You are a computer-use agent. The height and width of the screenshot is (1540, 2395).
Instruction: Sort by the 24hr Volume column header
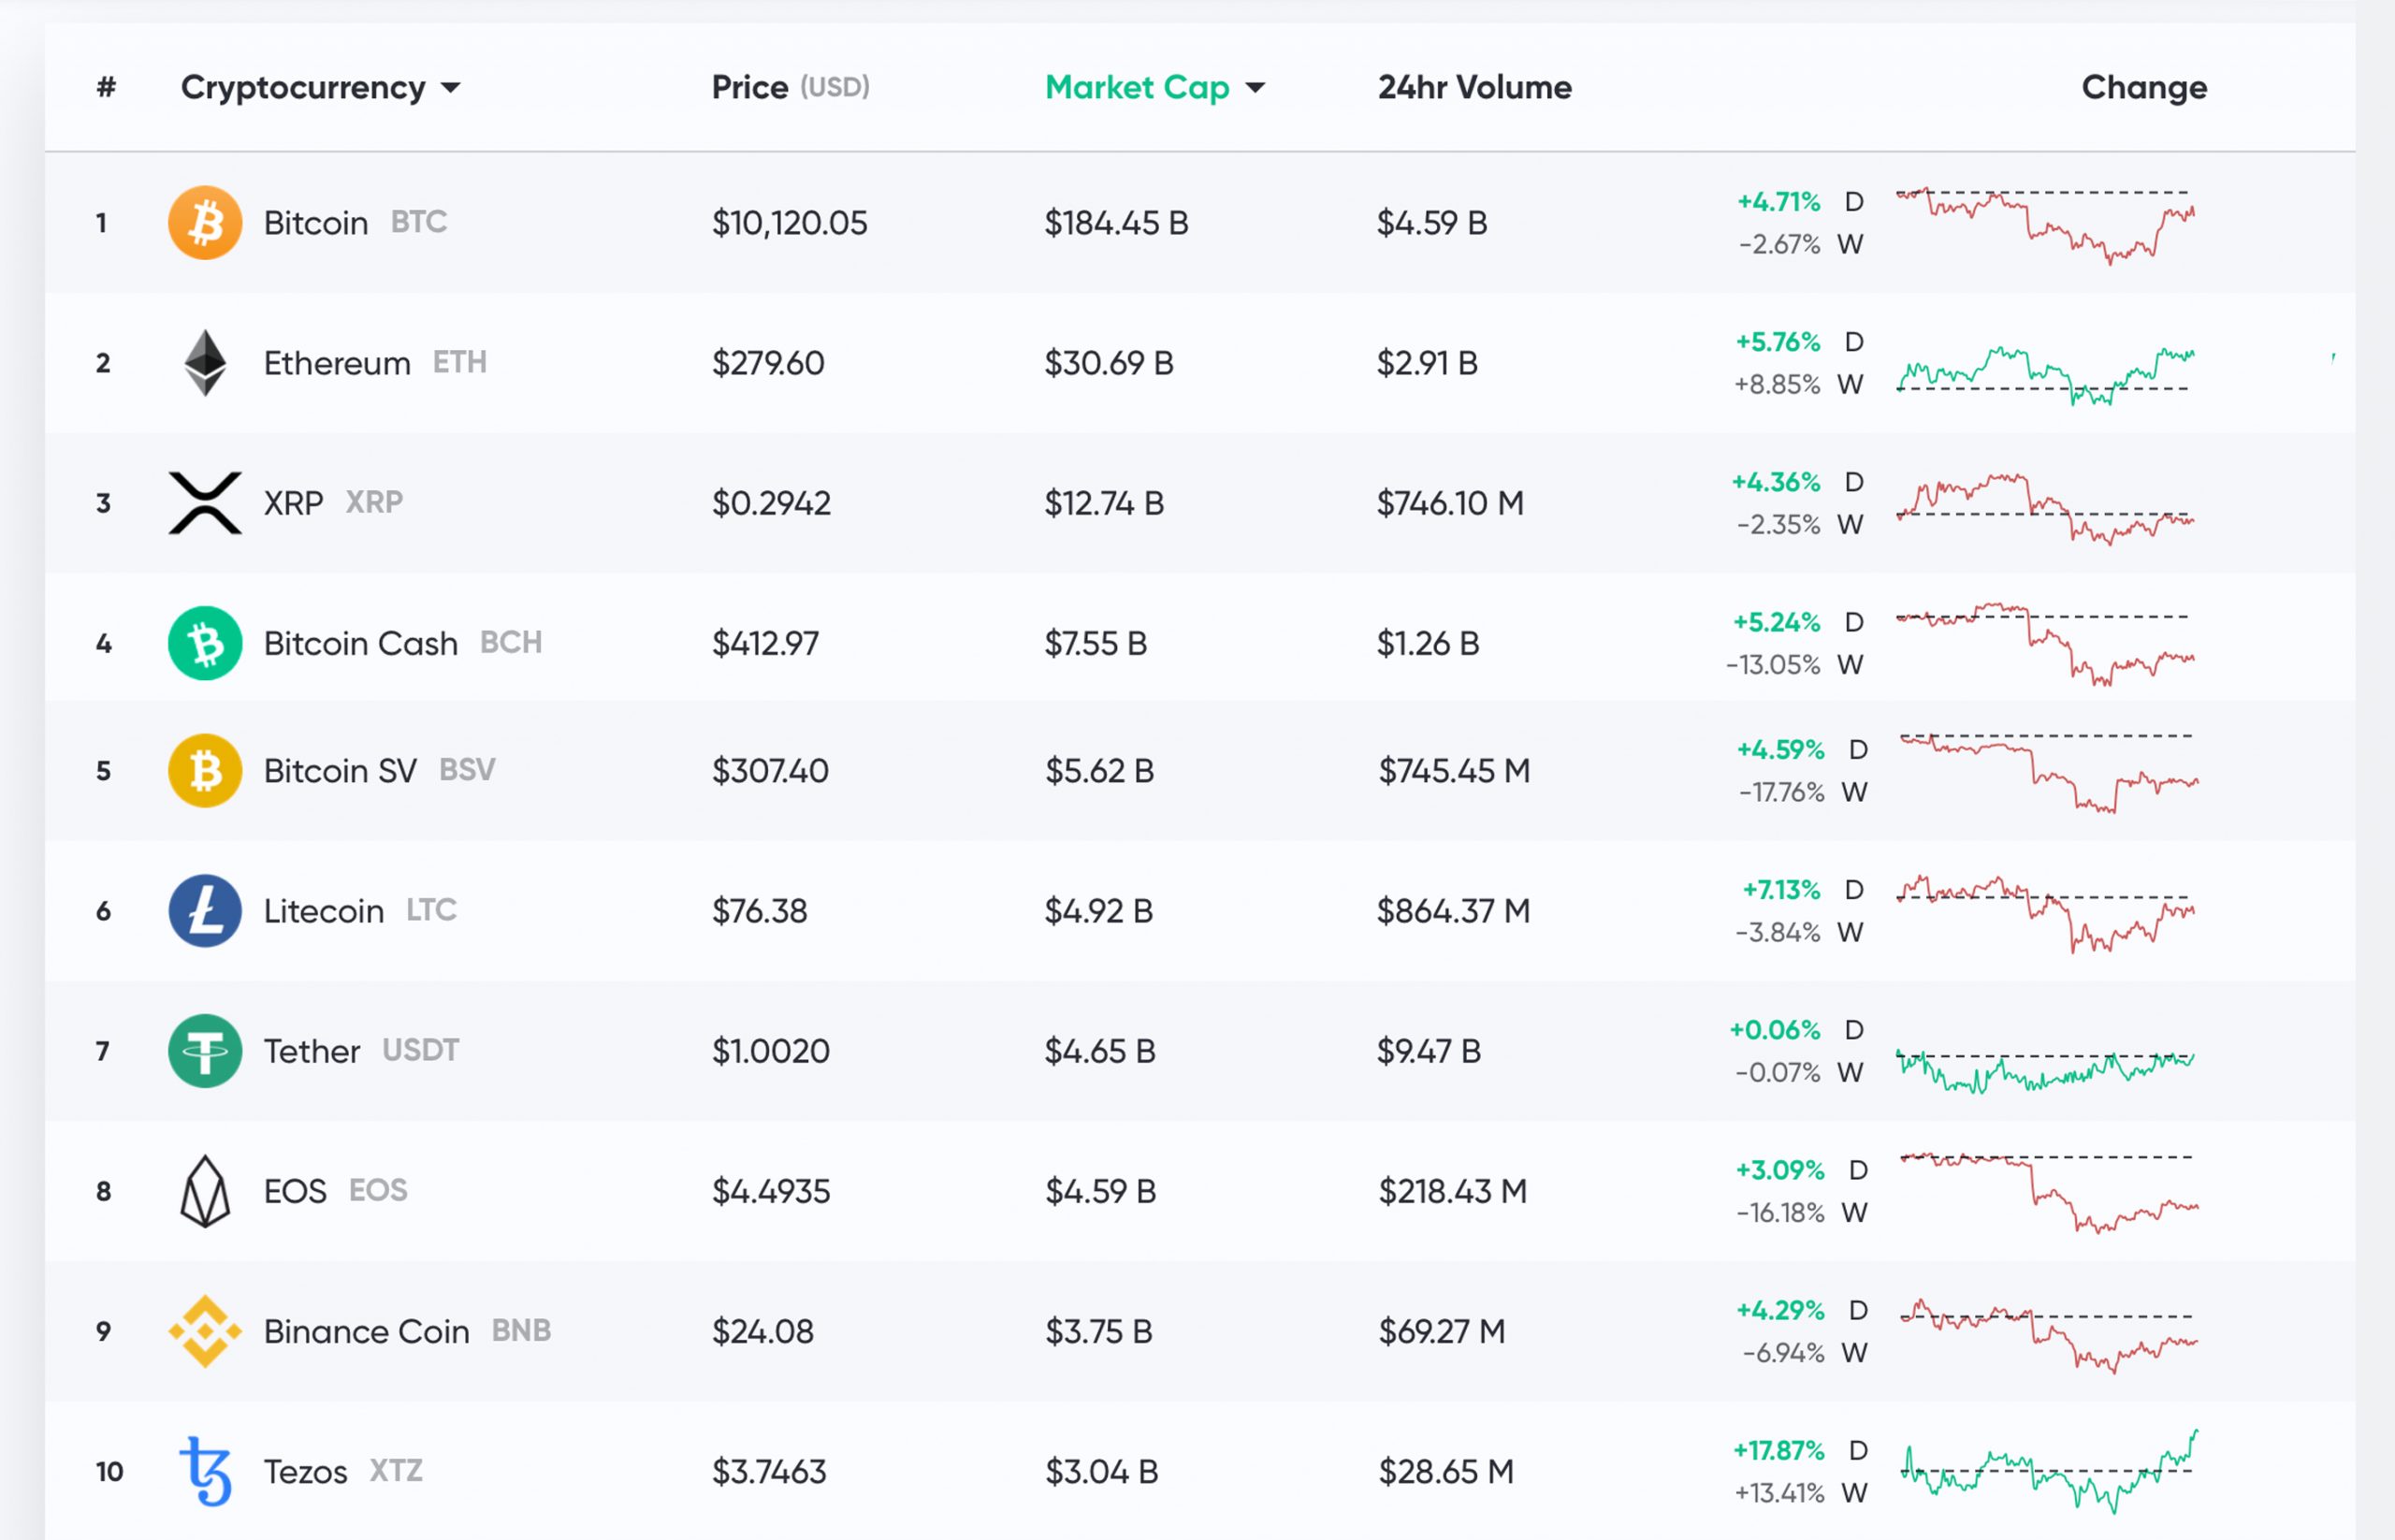click(x=1475, y=87)
